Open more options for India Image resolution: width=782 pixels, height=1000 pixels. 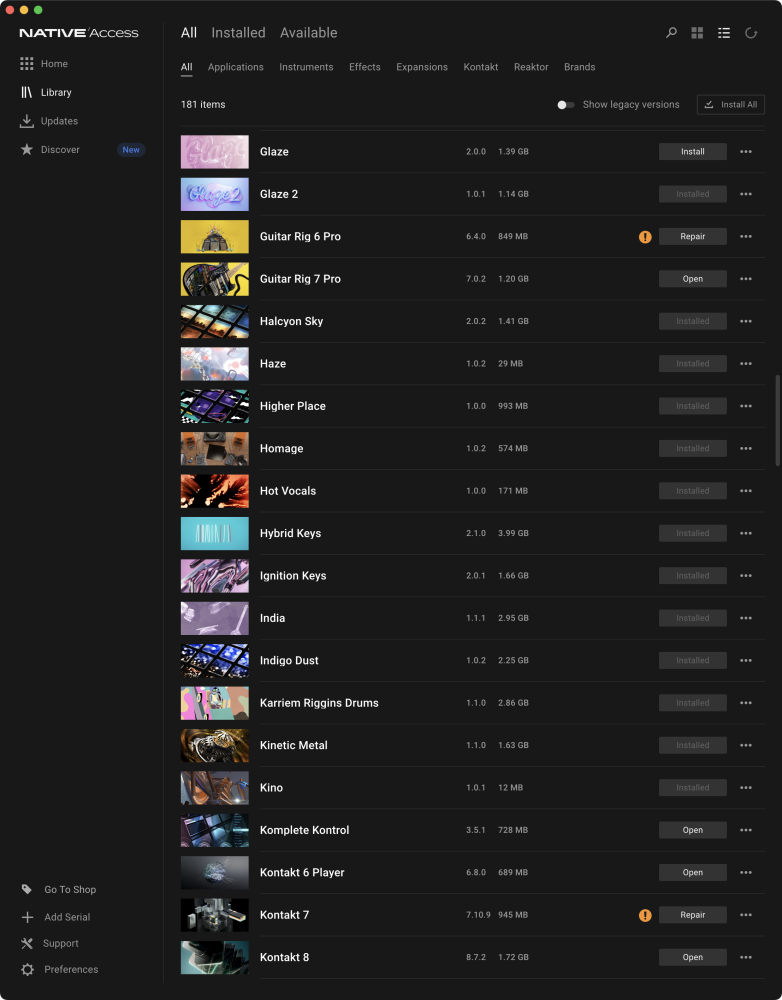[x=746, y=618]
